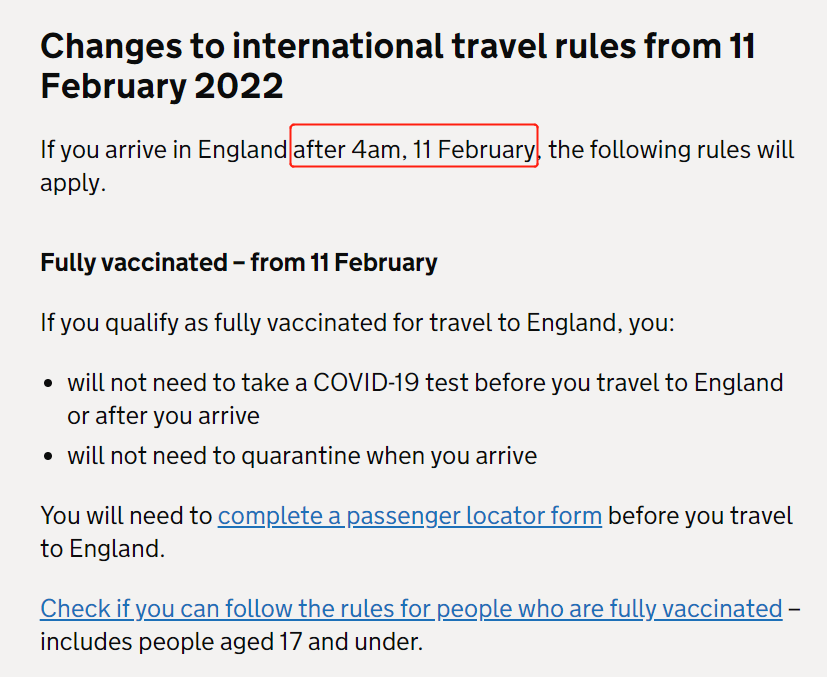
Task: Click the bullet dot before the COVID-19 test item
Action: pyautogui.click(x=49, y=383)
